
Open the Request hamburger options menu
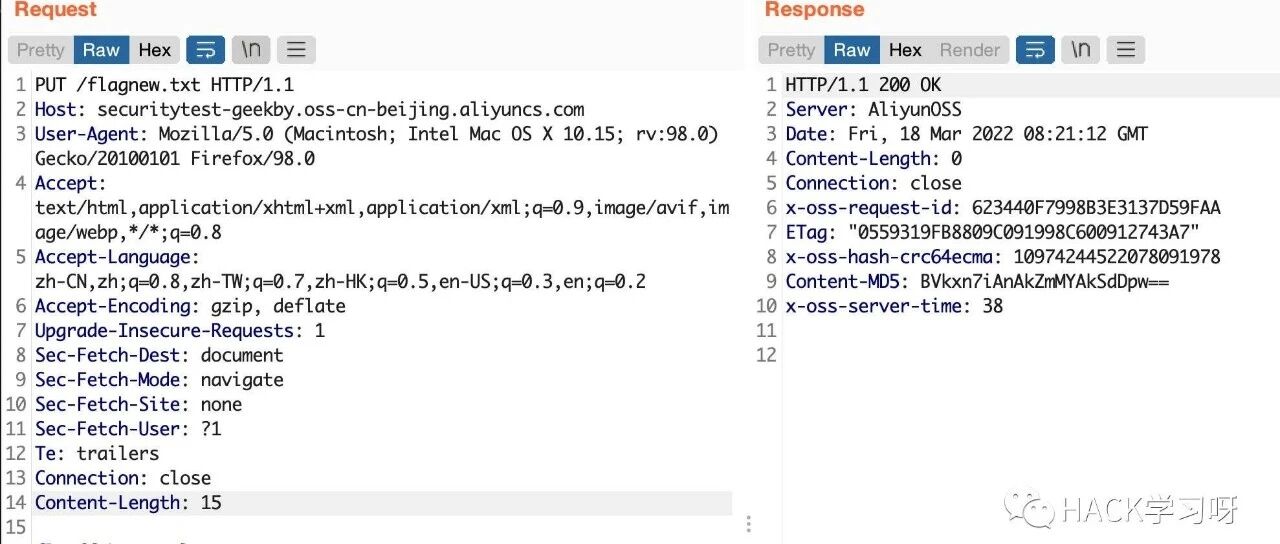(x=296, y=49)
